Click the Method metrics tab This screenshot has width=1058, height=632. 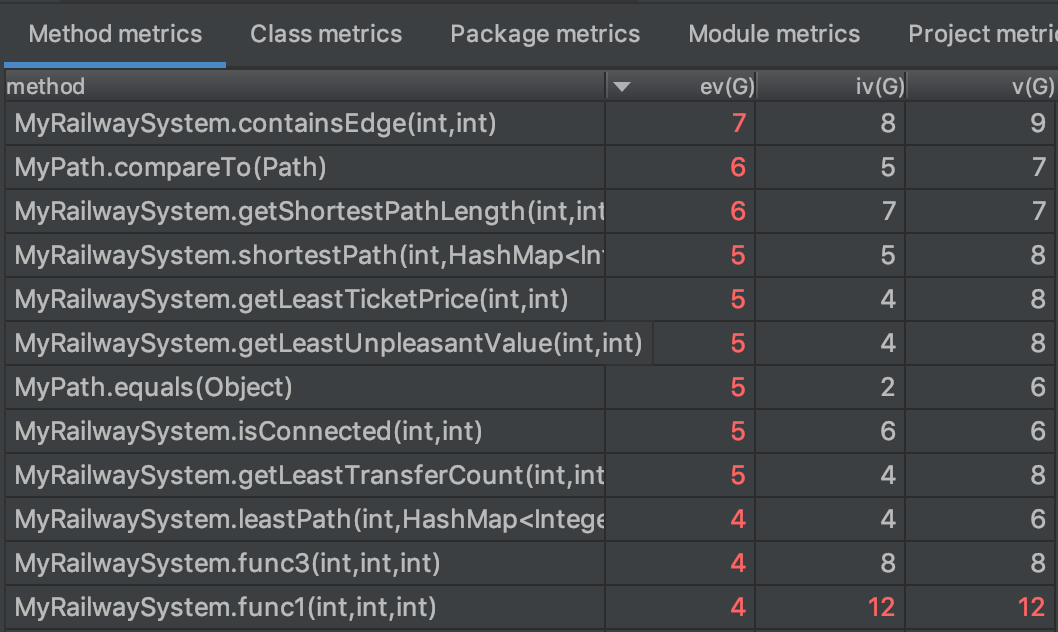pos(115,34)
